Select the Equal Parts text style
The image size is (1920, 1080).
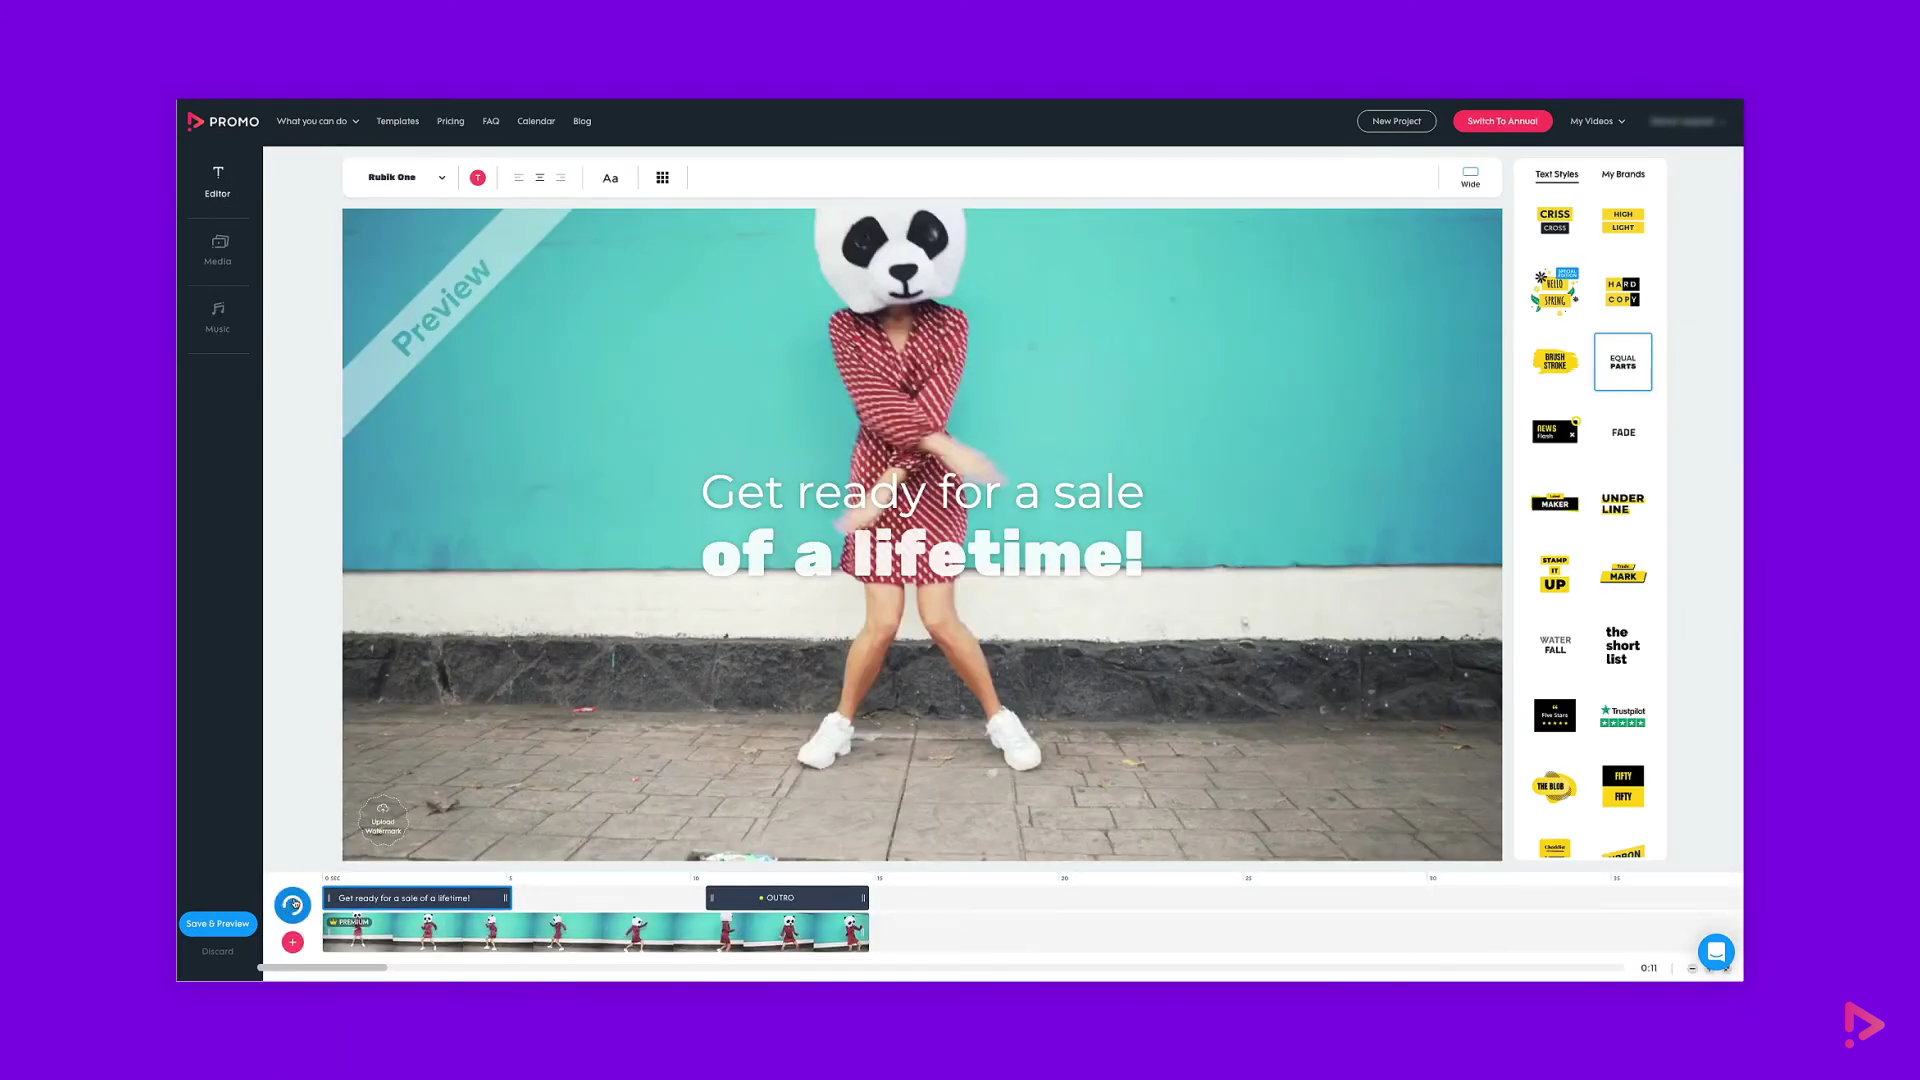(x=1622, y=361)
